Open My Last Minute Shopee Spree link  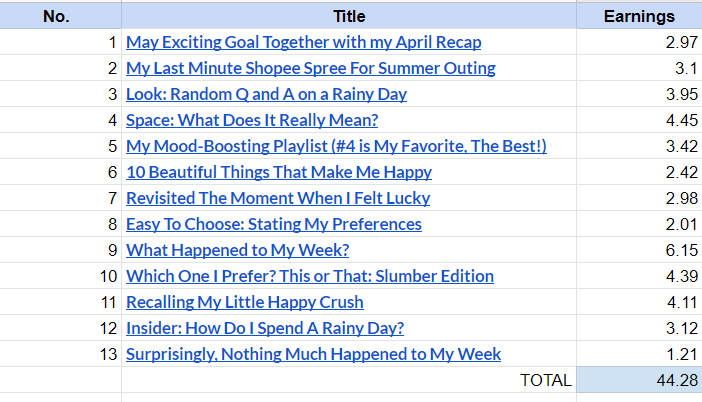[x=311, y=68]
